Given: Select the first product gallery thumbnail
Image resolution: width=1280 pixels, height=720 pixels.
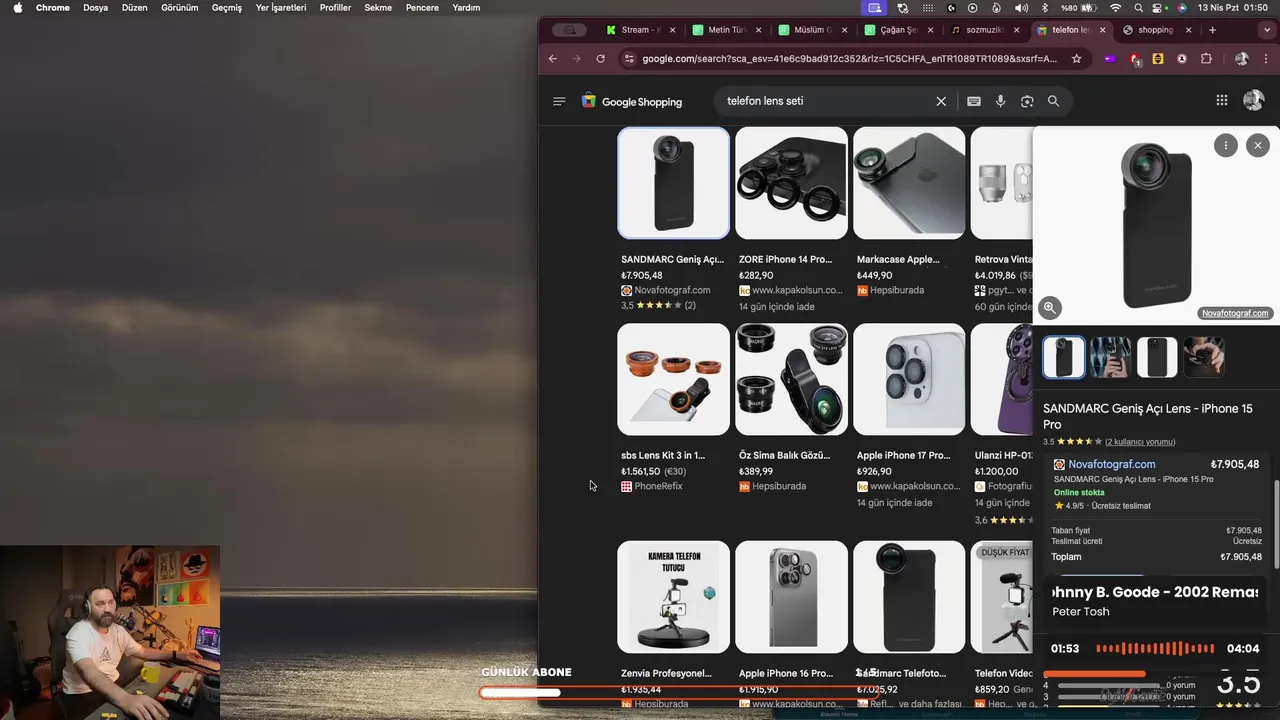Looking at the screenshot, I should coord(1064,357).
